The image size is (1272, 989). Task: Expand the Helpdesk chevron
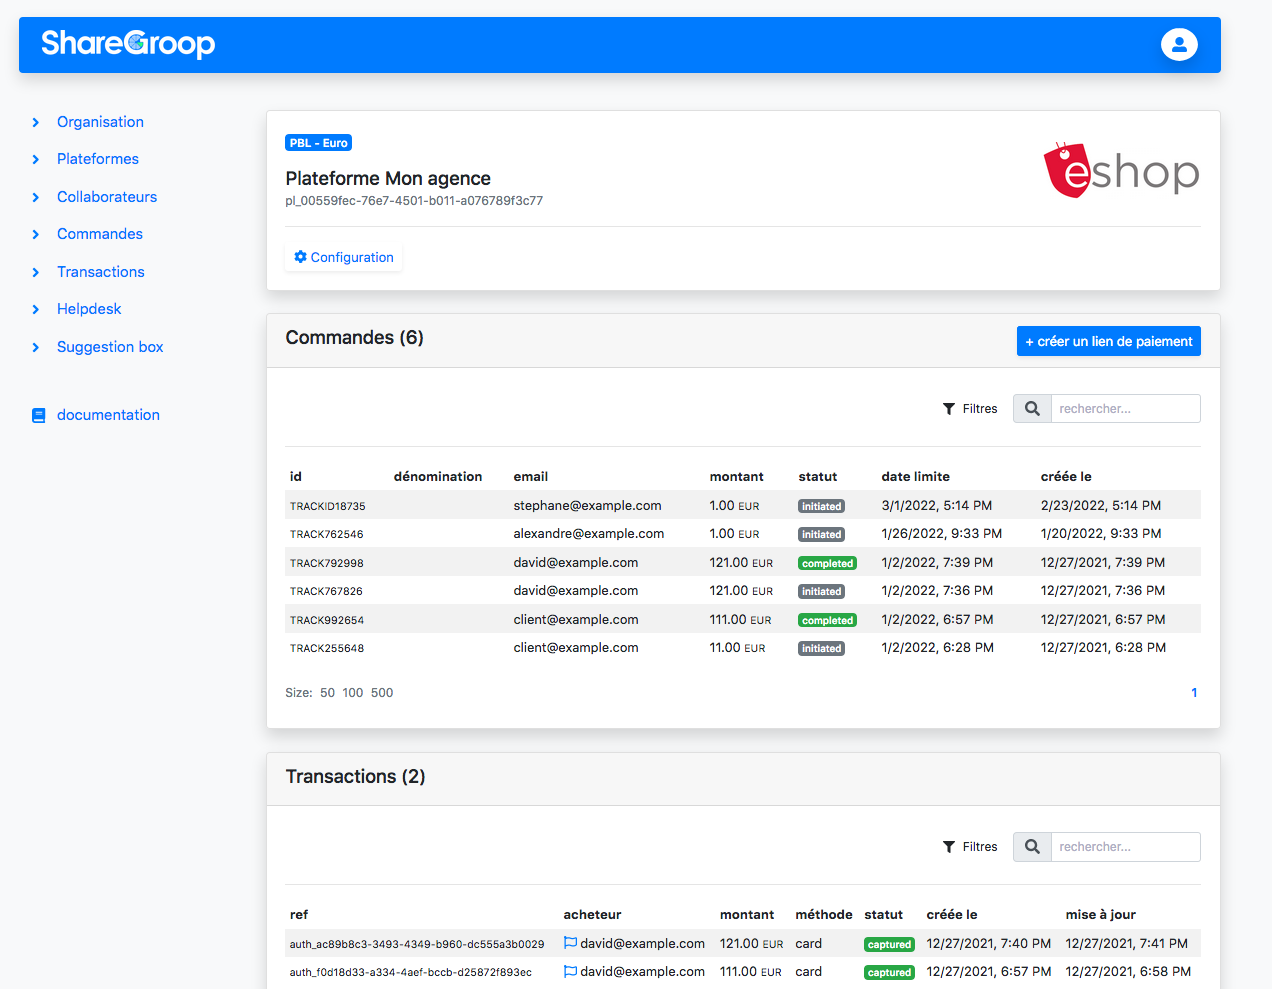coord(36,309)
